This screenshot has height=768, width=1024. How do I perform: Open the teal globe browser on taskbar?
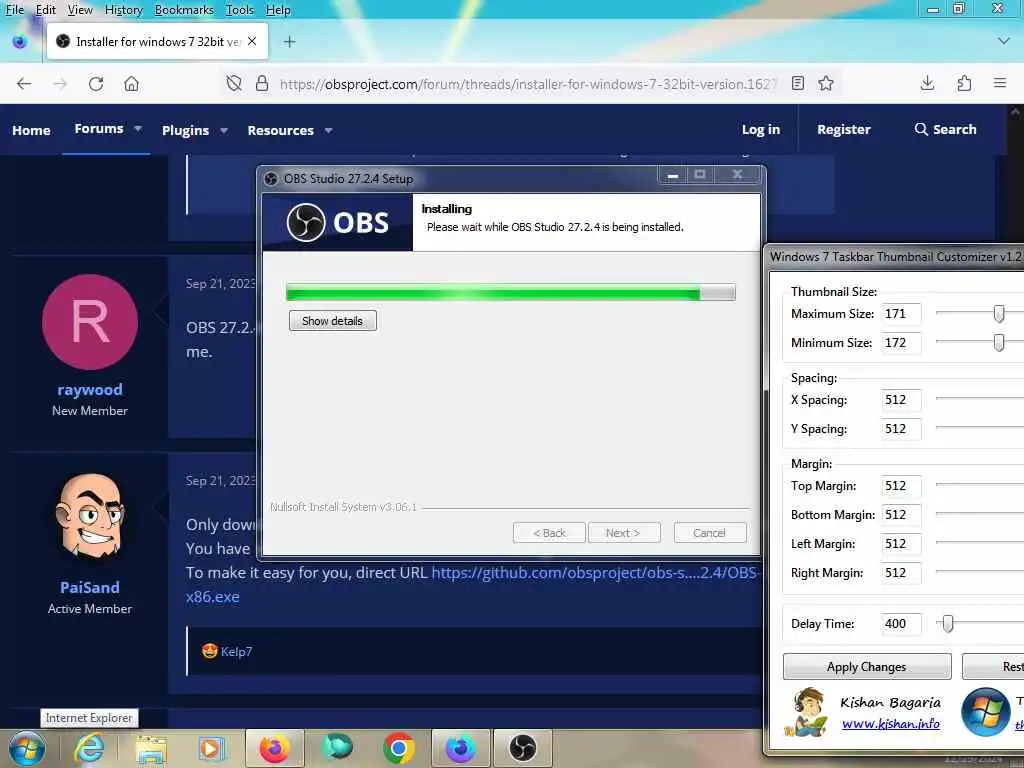click(x=337, y=748)
